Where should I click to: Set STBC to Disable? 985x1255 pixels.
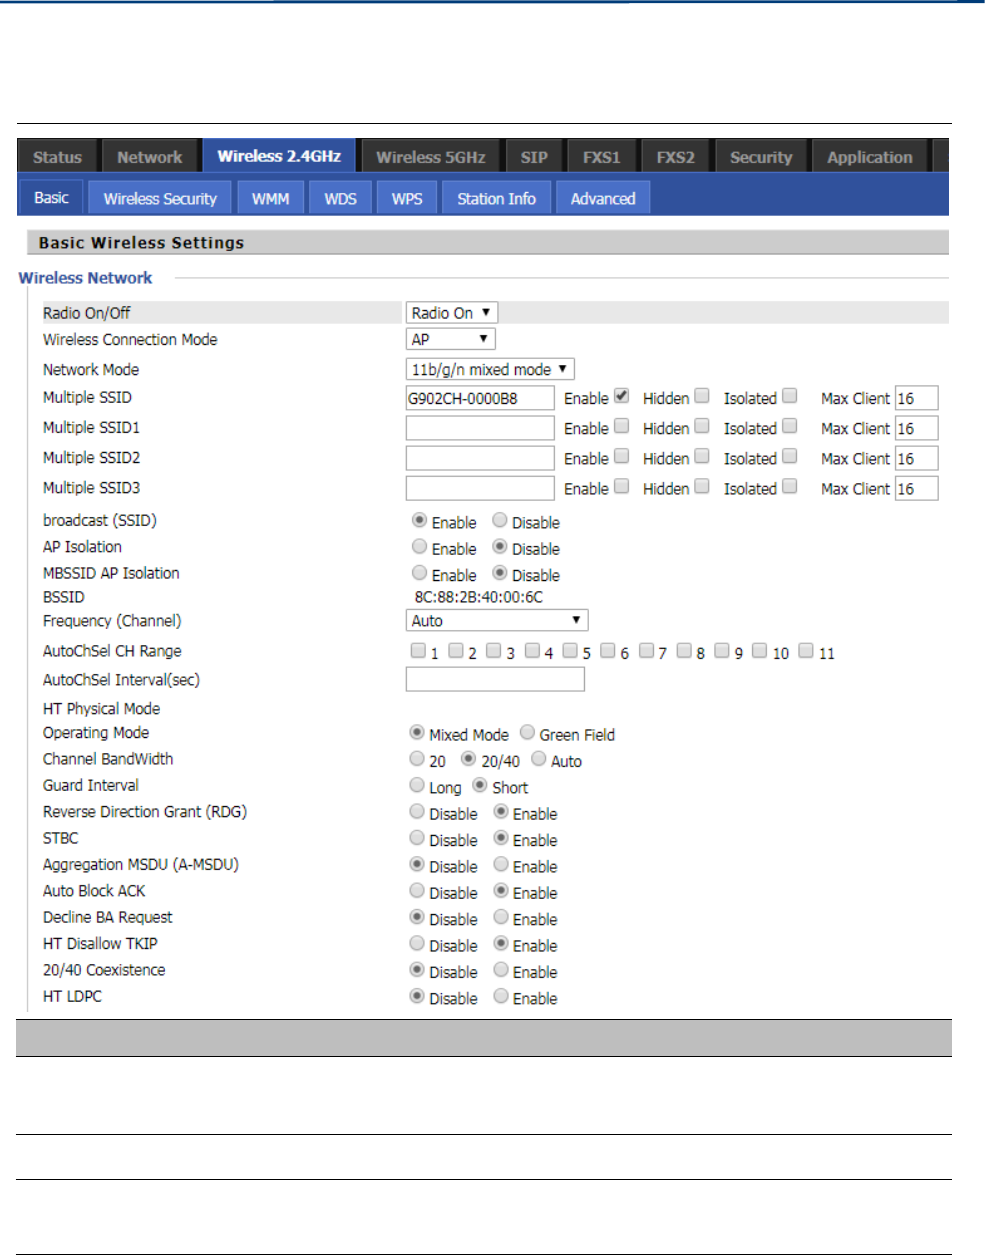click(417, 838)
